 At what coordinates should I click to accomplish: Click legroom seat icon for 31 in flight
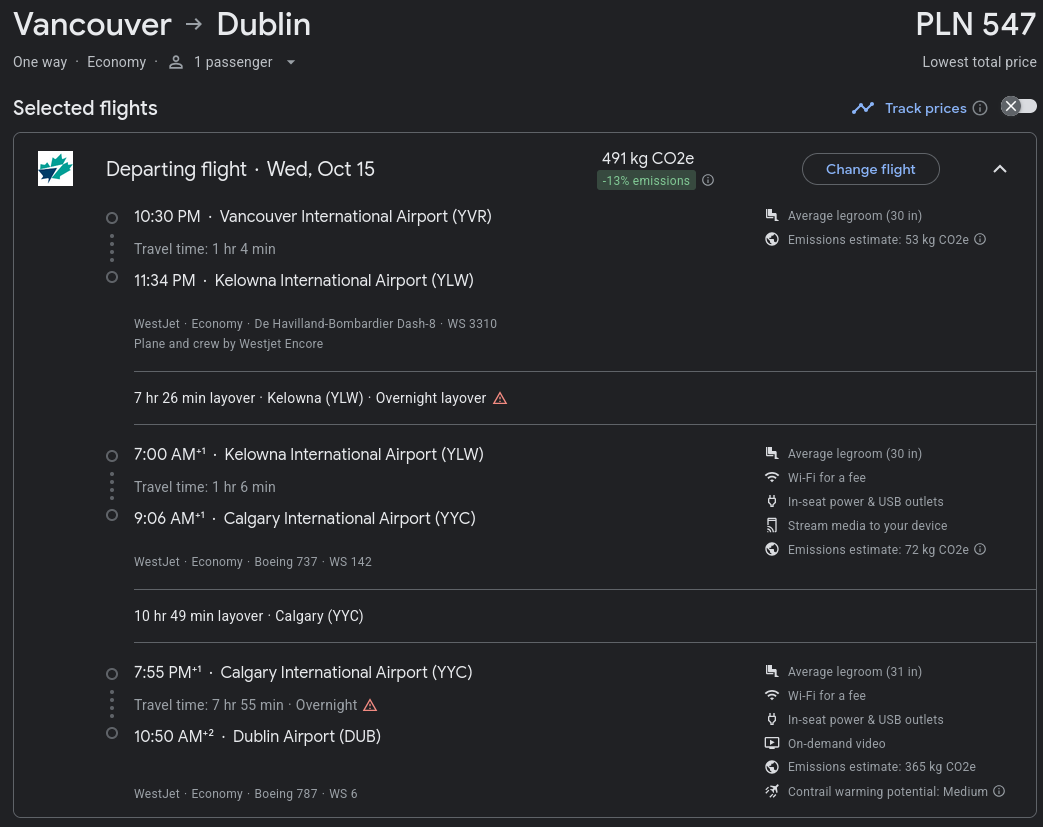772,671
